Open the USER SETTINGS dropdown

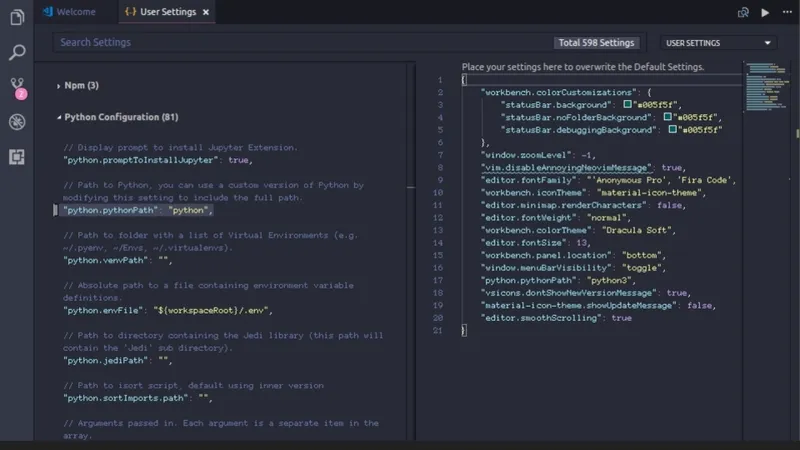click(718, 43)
